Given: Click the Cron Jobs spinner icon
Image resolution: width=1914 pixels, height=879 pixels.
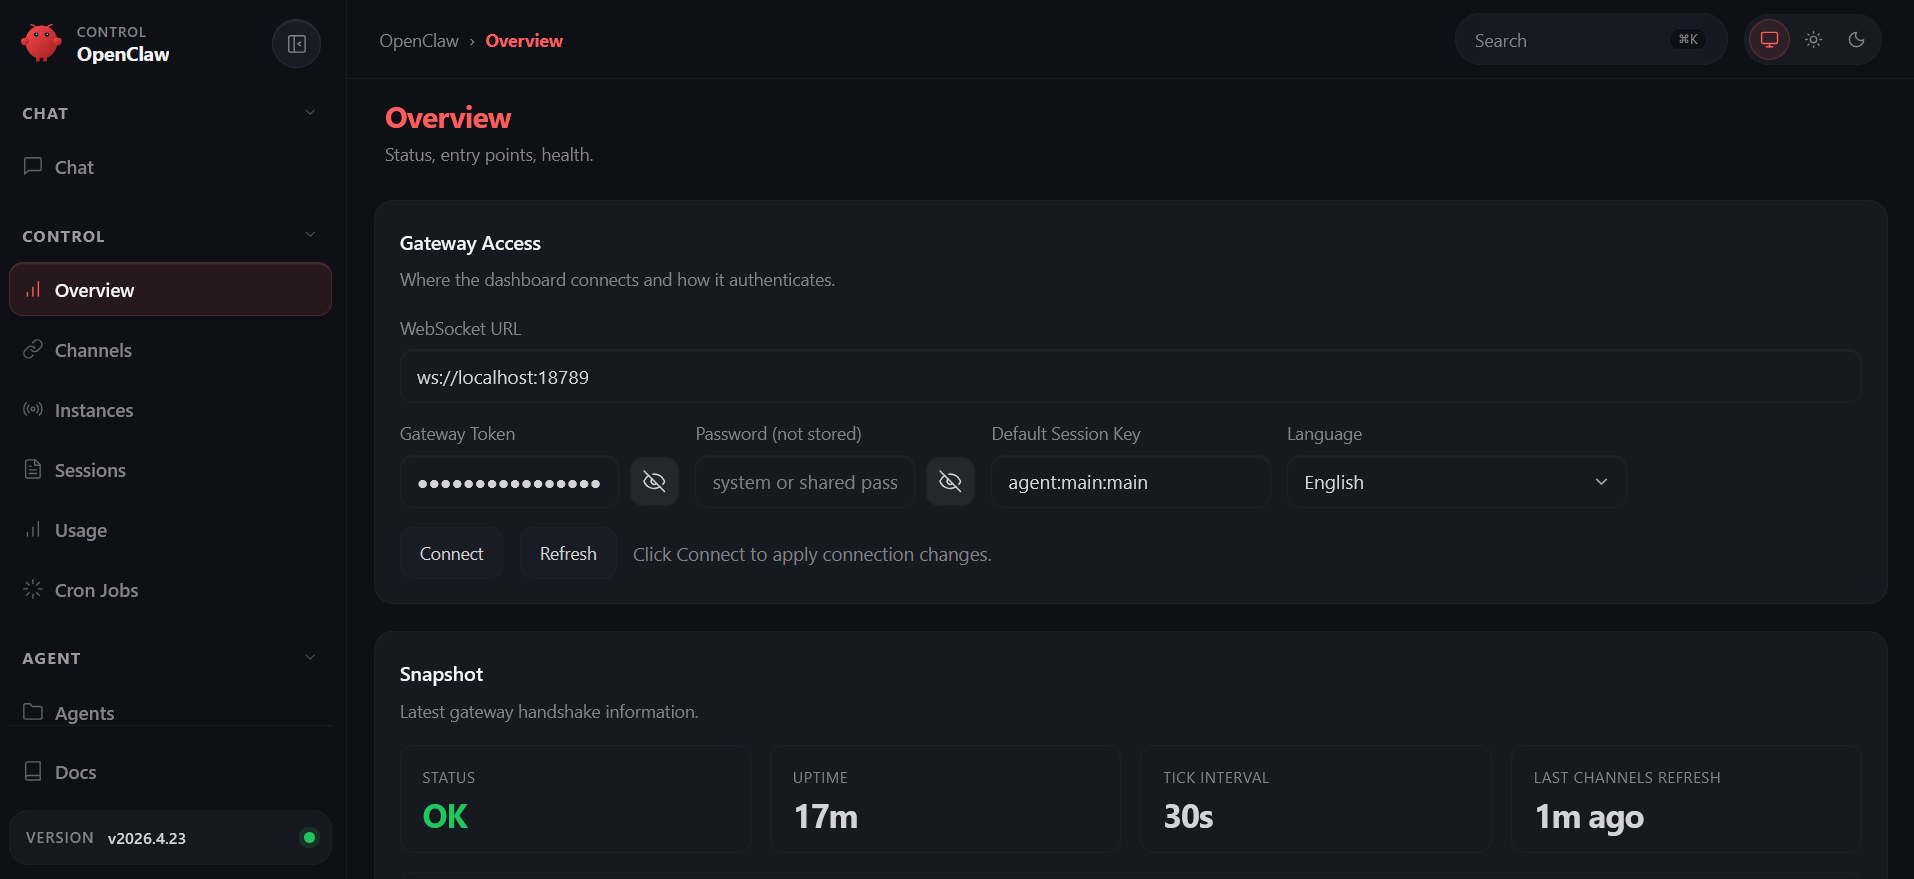Looking at the screenshot, I should [33, 589].
